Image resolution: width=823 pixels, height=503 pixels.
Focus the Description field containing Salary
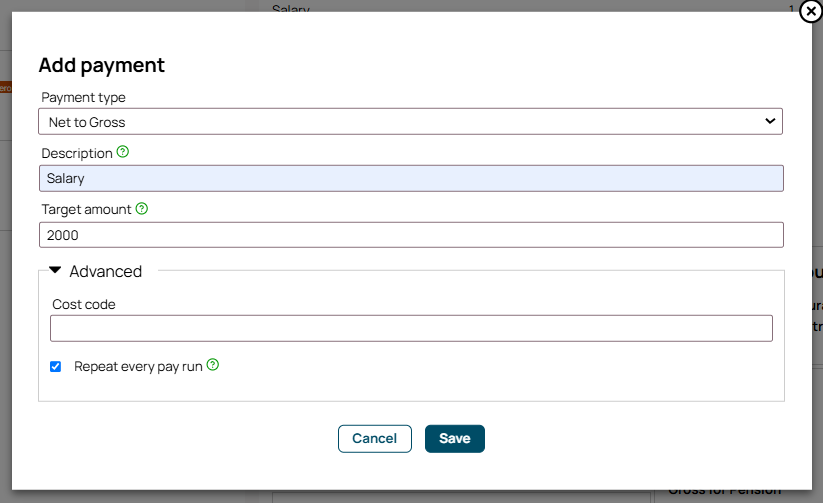pyautogui.click(x=411, y=179)
